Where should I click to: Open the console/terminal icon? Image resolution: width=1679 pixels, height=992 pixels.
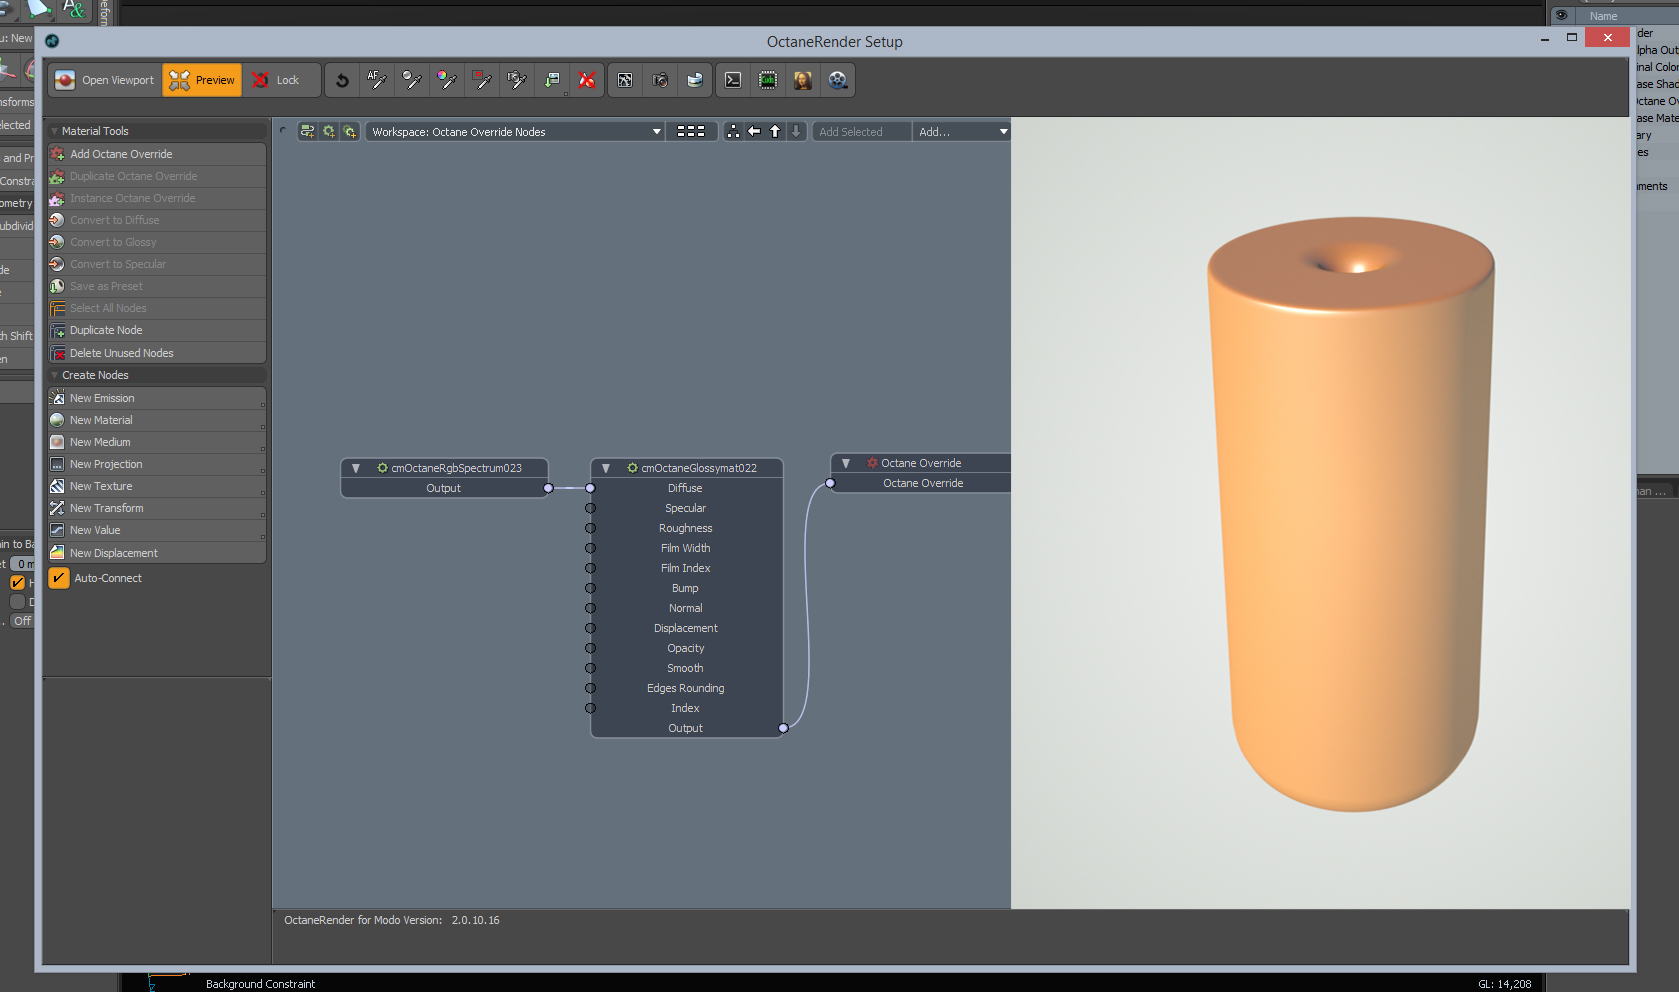pos(733,80)
